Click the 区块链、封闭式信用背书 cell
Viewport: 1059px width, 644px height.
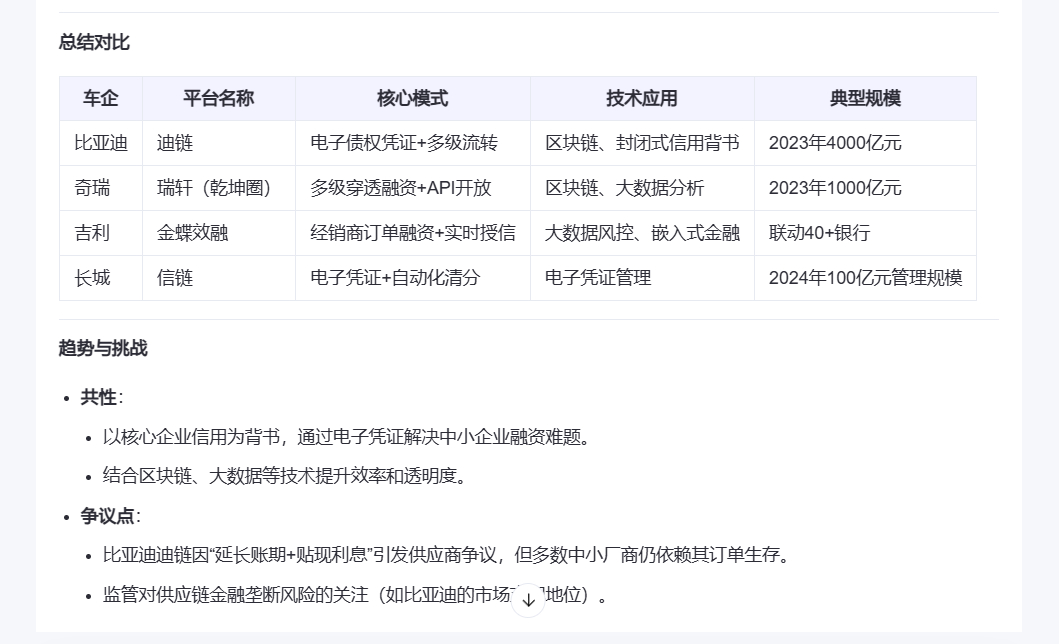[642, 143]
